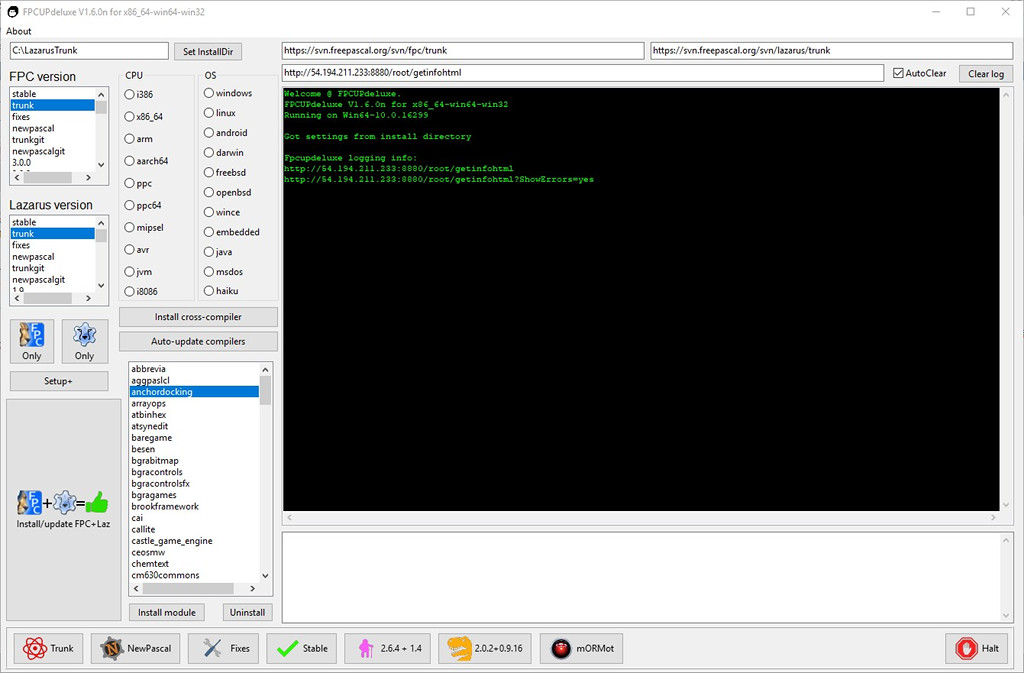Click FPC version list scroll-up arrow
1024x673 pixels.
pyautogui.click(x=101, y=93)
